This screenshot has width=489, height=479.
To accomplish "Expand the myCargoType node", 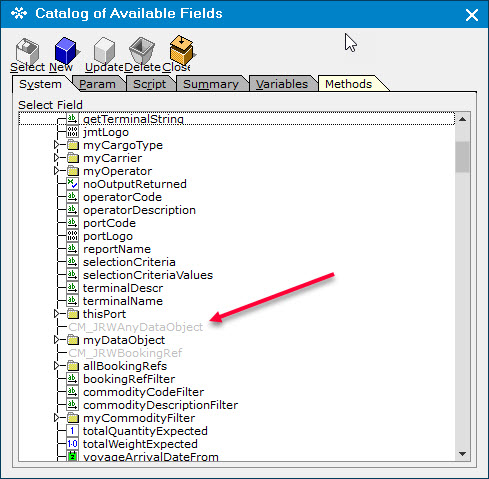I will tap(56, 145).
